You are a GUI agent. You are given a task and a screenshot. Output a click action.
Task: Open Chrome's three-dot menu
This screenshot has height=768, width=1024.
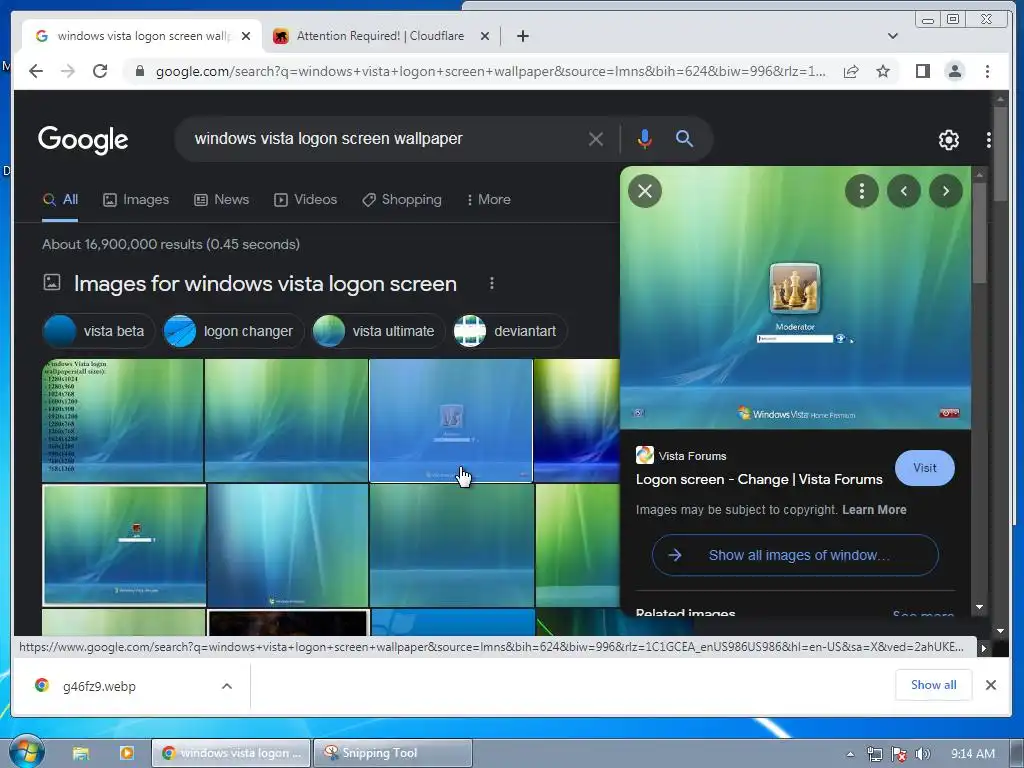[987, 71]
